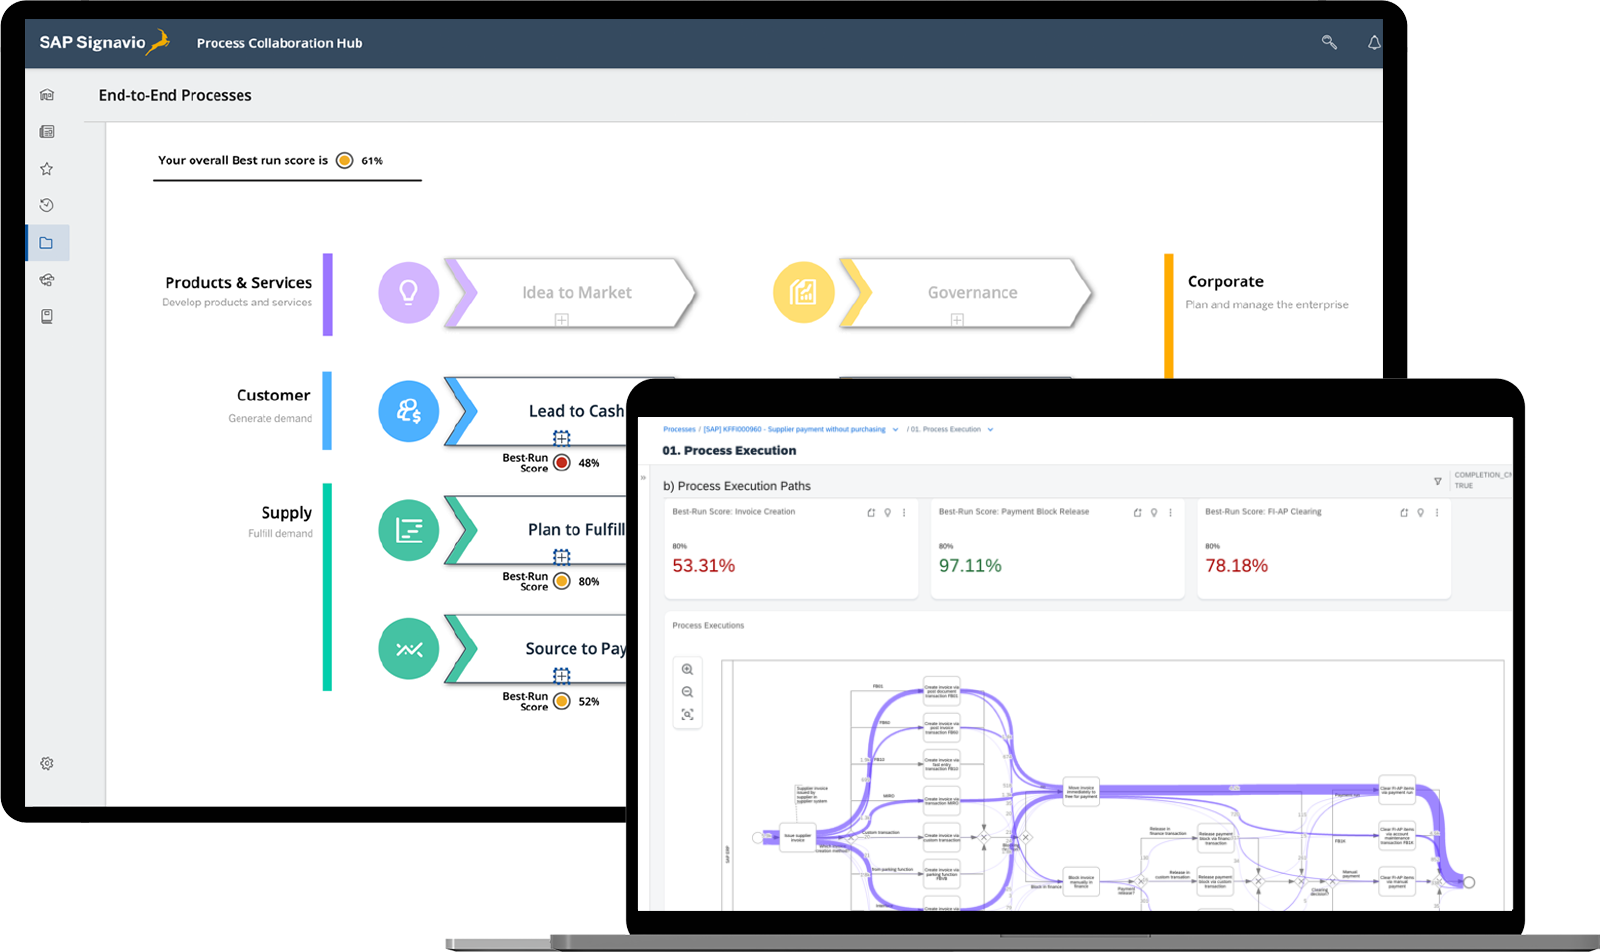Collapse the panel using the double chevron
The image size is (1600, 952).
[x=645, y=477]
